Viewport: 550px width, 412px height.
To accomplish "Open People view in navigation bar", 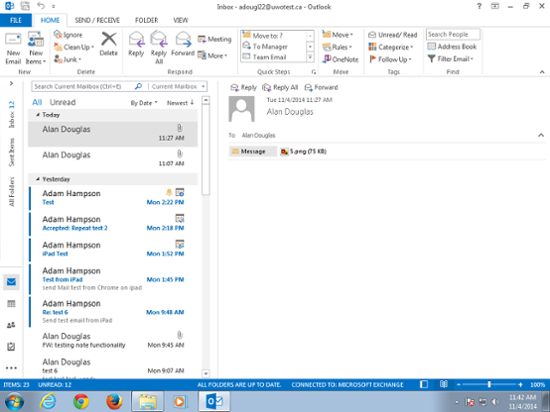I will tap(11, 325).
